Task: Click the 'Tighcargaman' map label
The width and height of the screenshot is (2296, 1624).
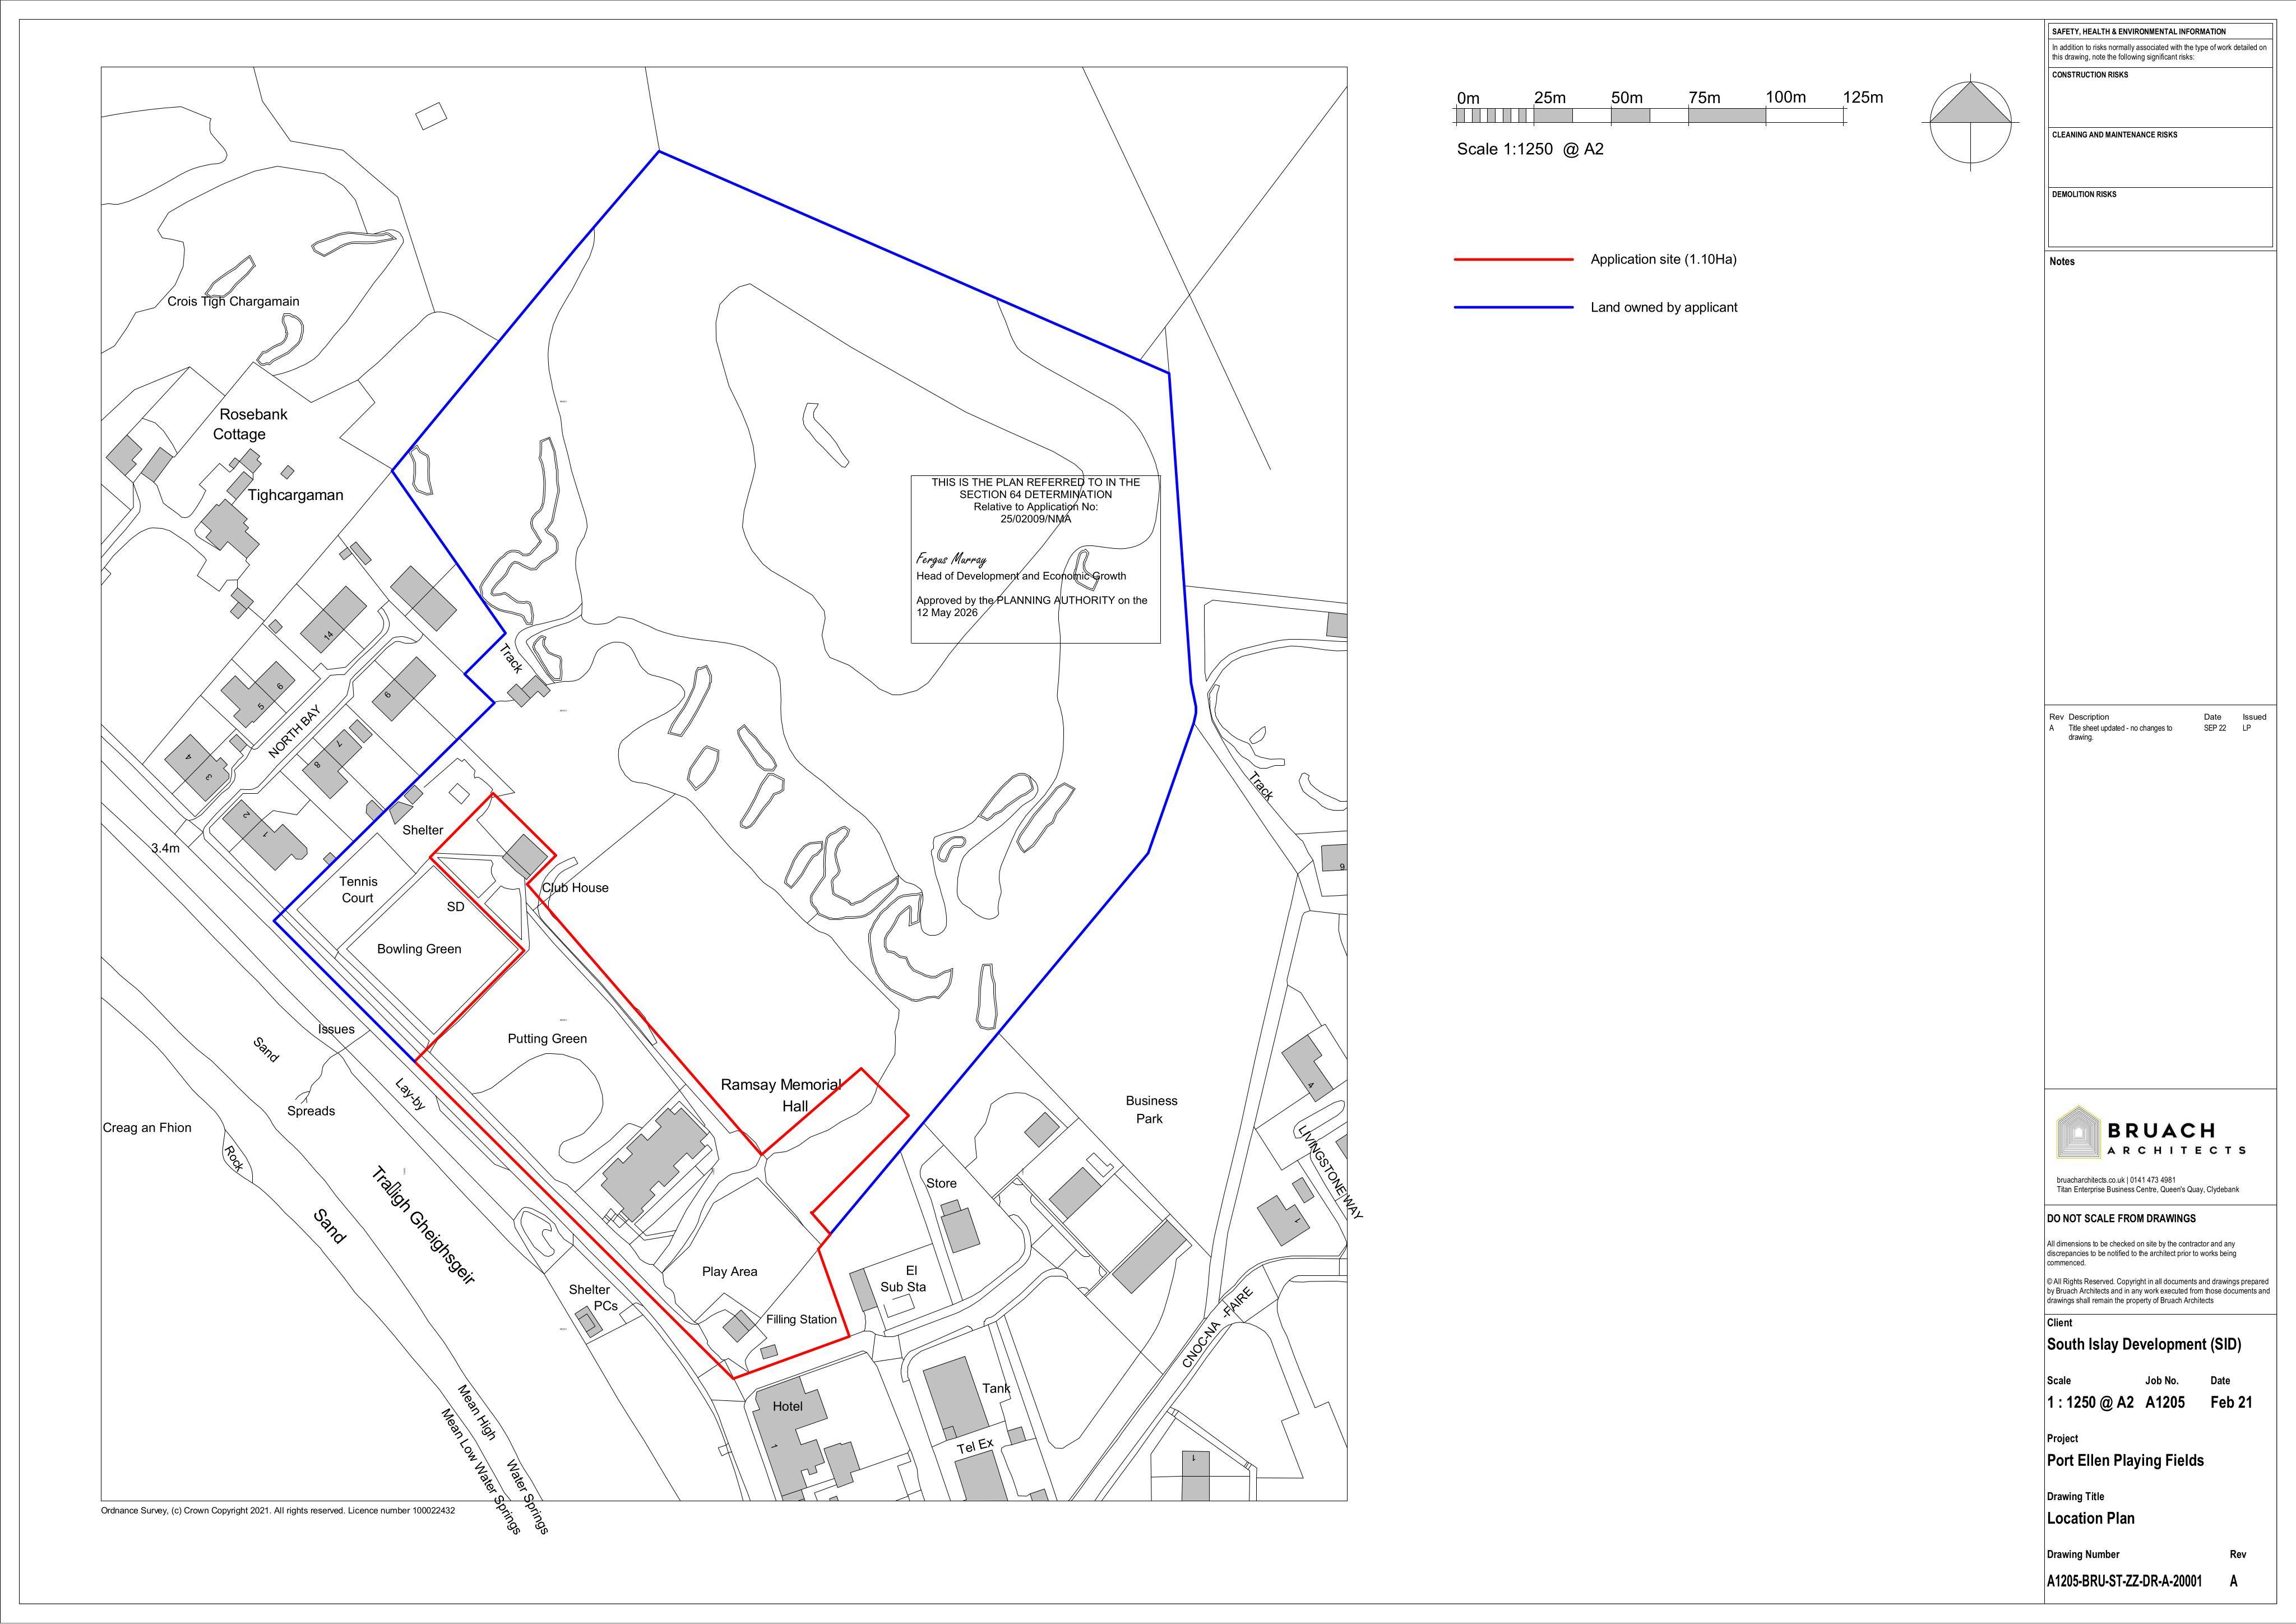Action: pos(295,495)
